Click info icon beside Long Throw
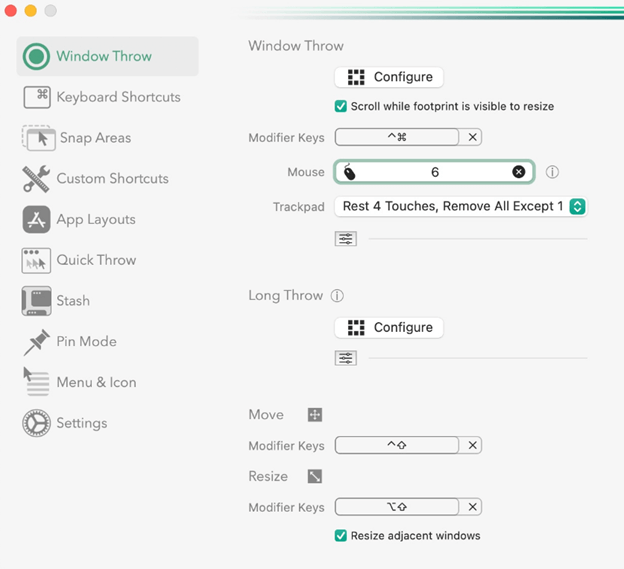This screenshot has height=569, width=624. (337, 296)
